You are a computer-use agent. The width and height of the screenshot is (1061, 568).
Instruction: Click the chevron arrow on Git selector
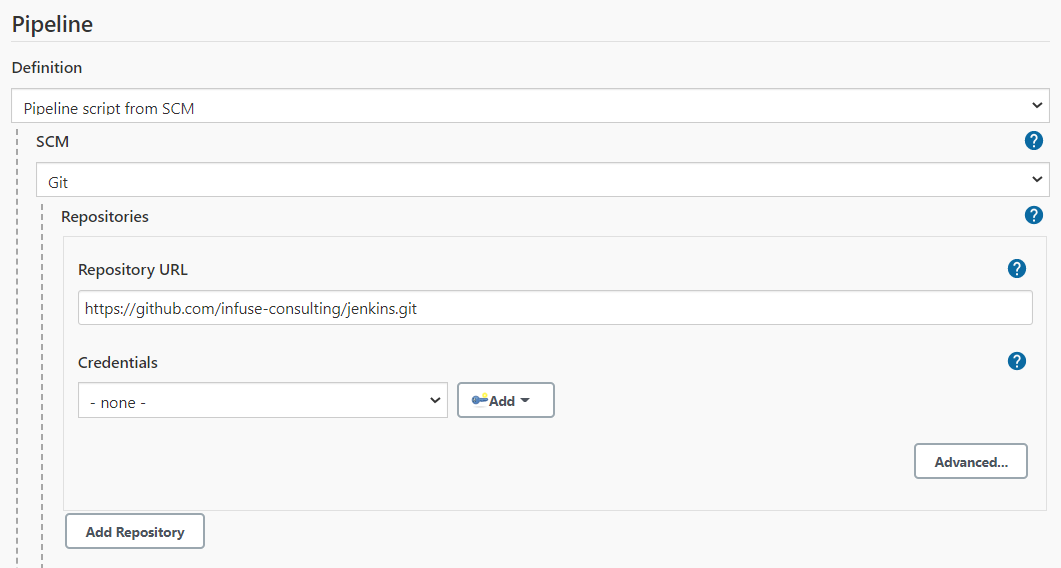pos(1037,179)
